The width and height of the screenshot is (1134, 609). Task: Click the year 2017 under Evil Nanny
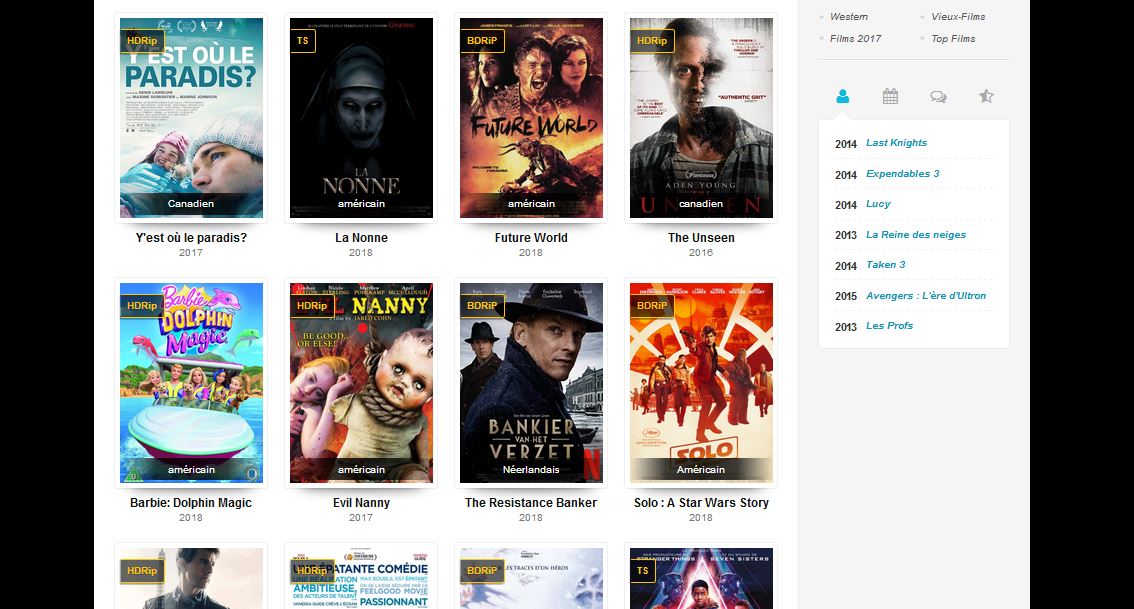(x=361, y=517)
